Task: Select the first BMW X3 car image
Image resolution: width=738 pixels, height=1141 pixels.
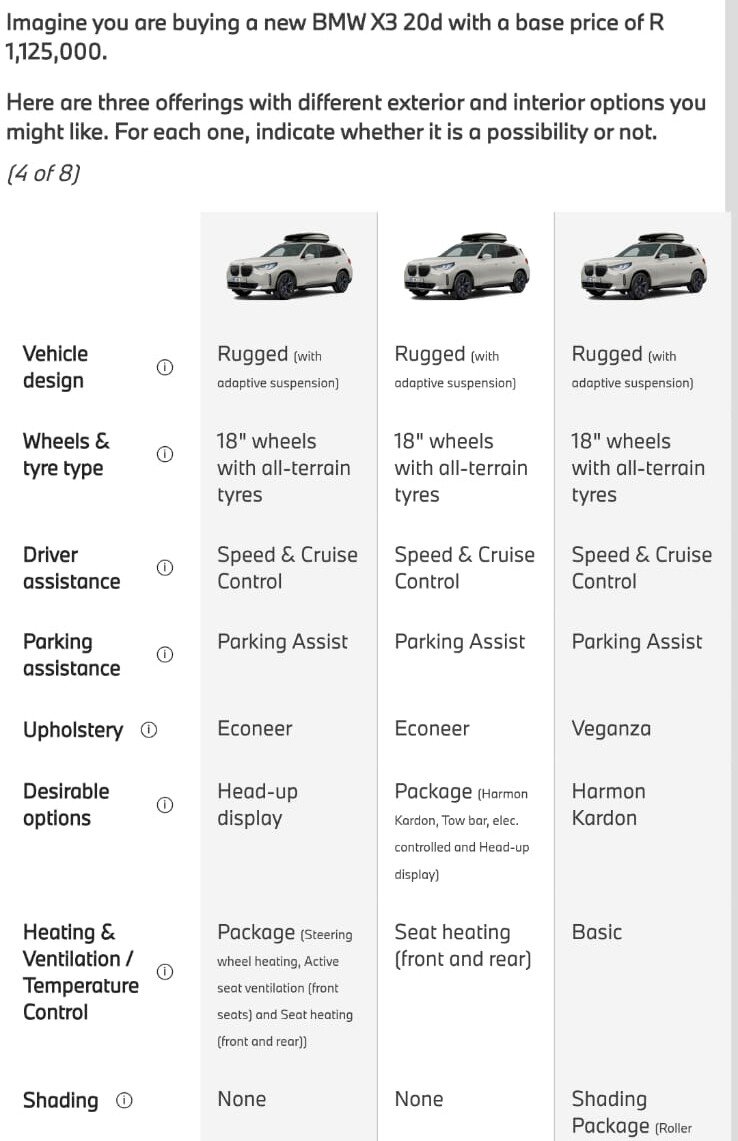Action: click(x=288, y=266)
